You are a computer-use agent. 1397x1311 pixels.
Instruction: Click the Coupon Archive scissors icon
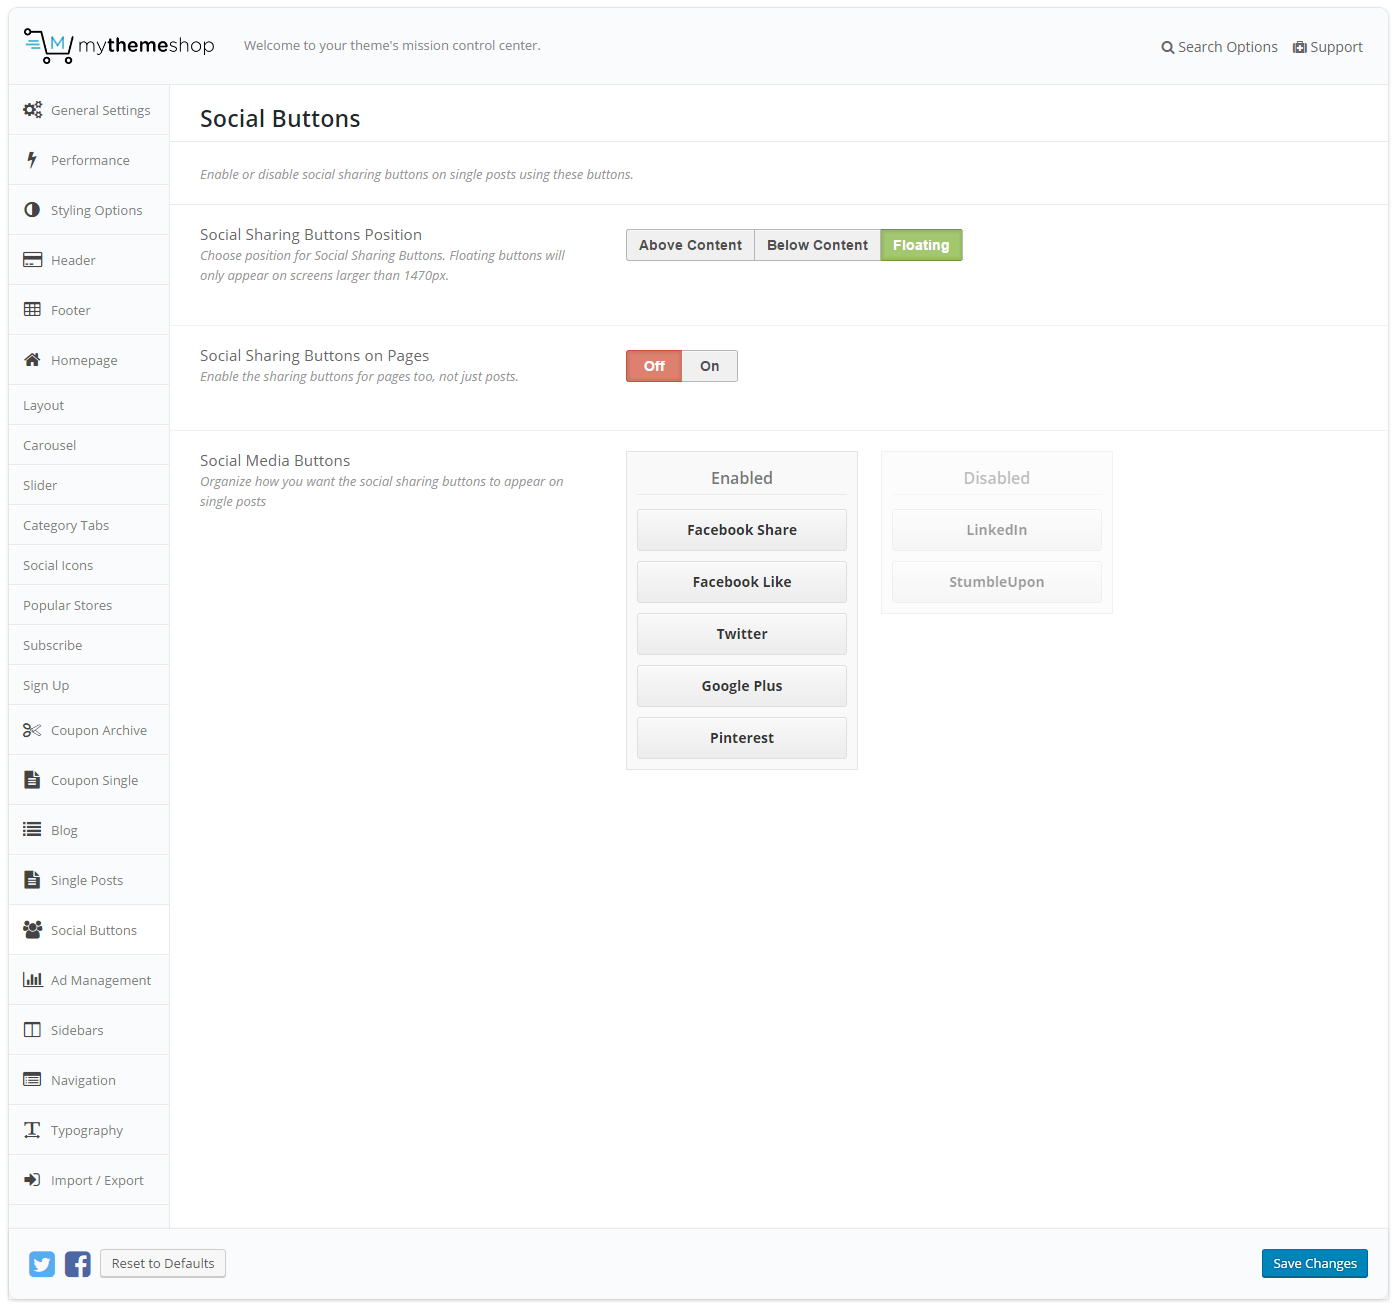tap(32, 730)
